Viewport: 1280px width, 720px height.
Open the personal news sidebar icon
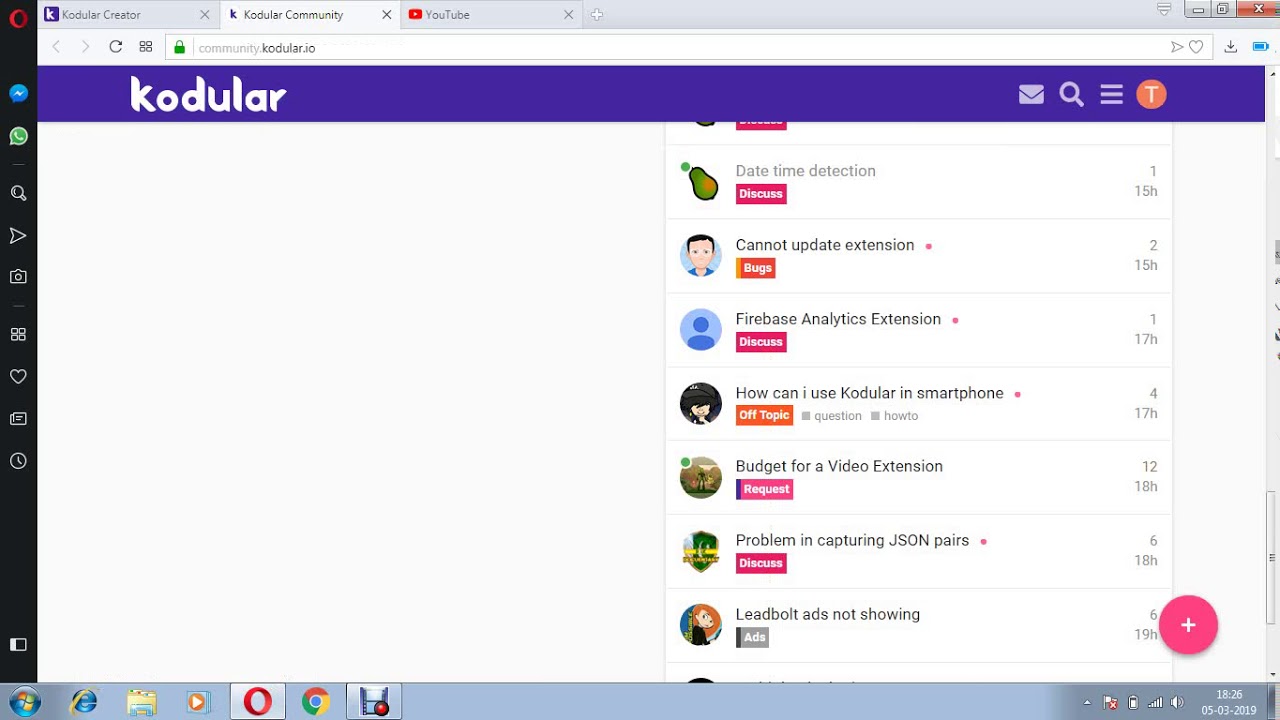point(18,419)
